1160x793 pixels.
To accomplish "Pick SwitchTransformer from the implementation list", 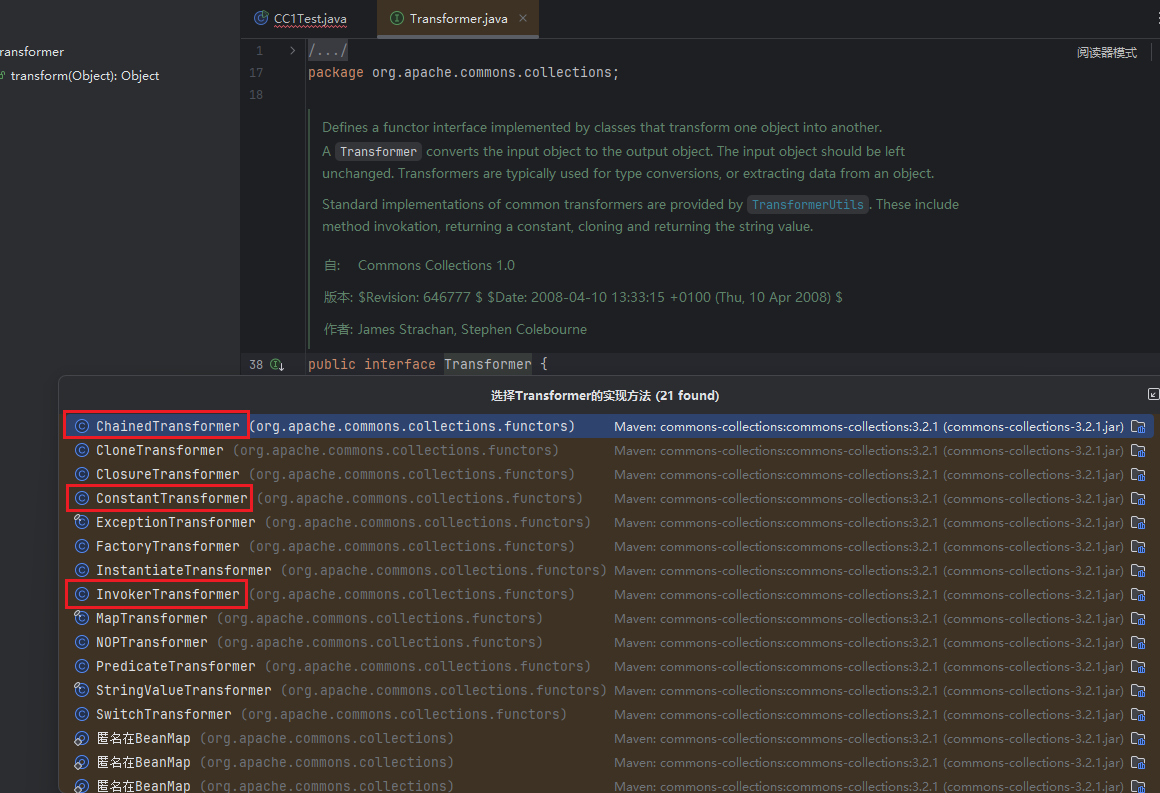I will click(x=163, y=714).
